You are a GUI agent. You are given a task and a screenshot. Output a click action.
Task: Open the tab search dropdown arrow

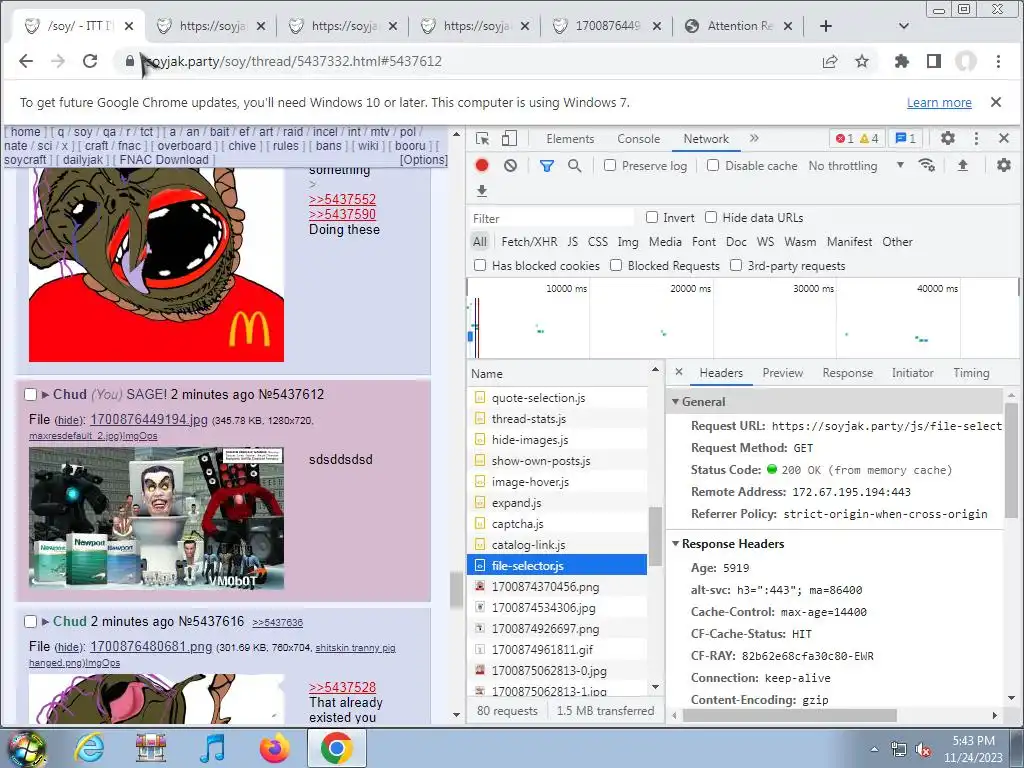pyautogui.click(x=904, y=26)
